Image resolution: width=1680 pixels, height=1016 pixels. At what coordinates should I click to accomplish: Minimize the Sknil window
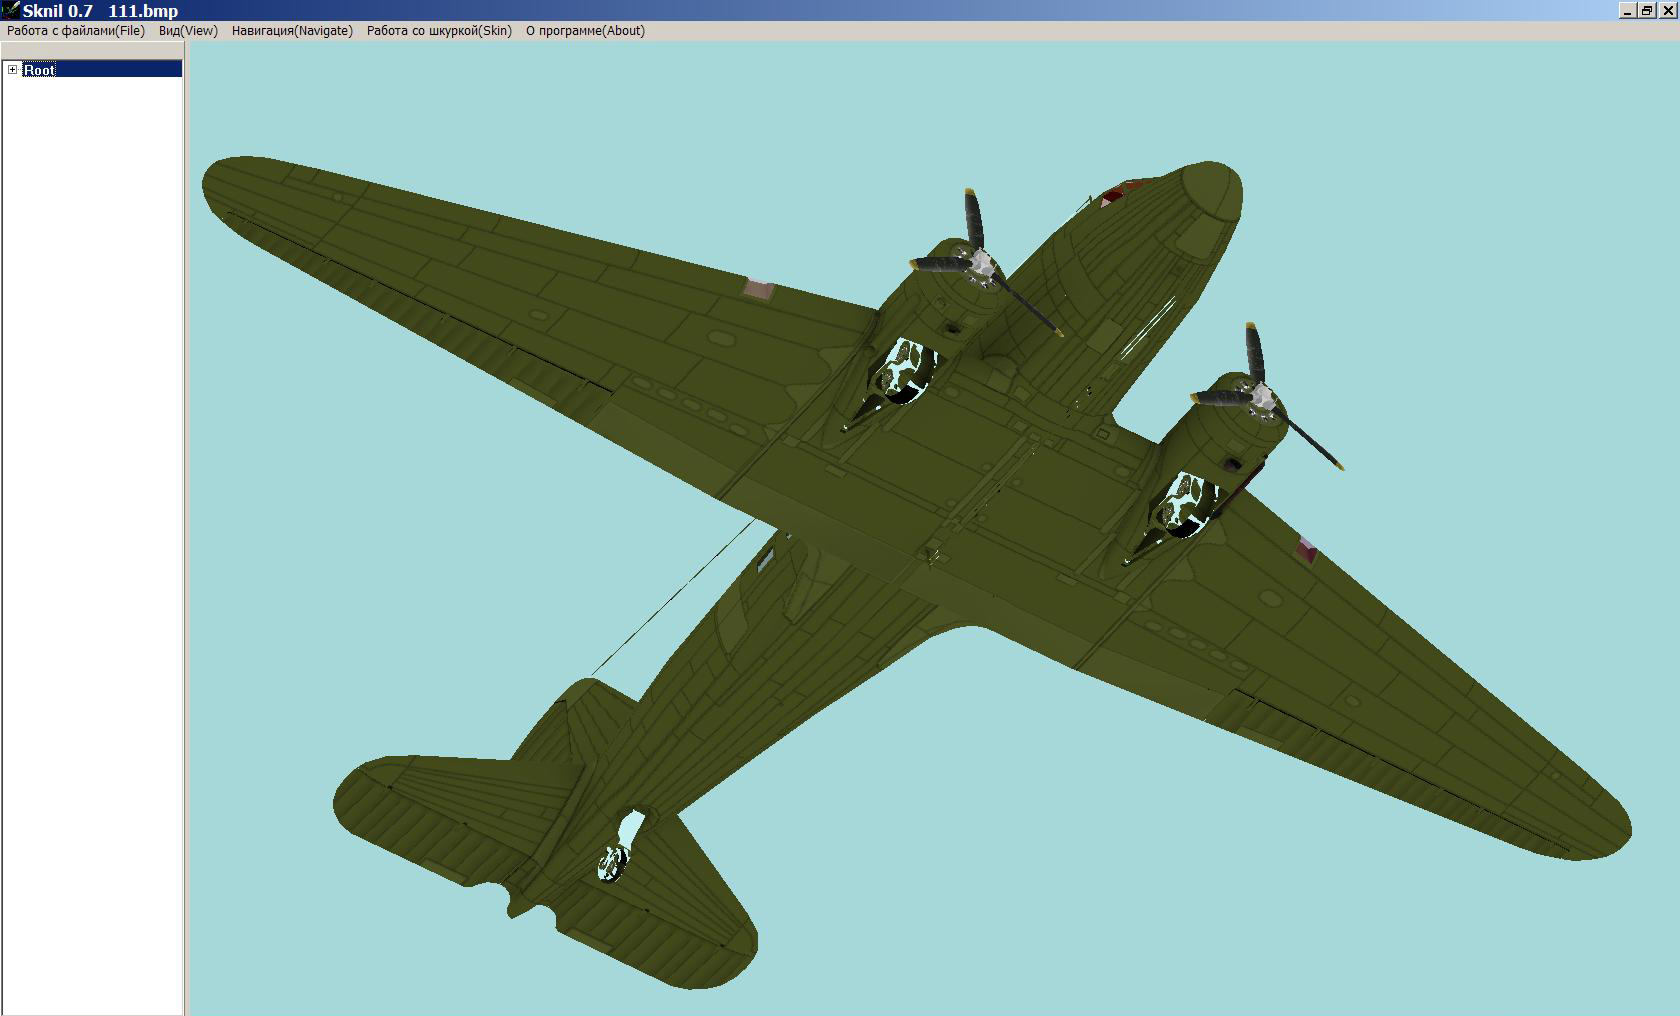click(x=1627, y=10)
